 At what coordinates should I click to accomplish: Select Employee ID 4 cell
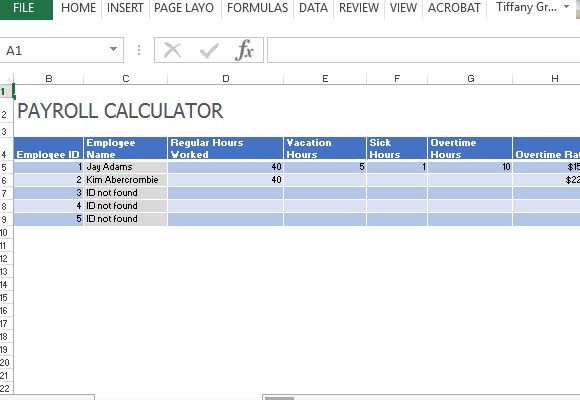(x=48, y=206)
